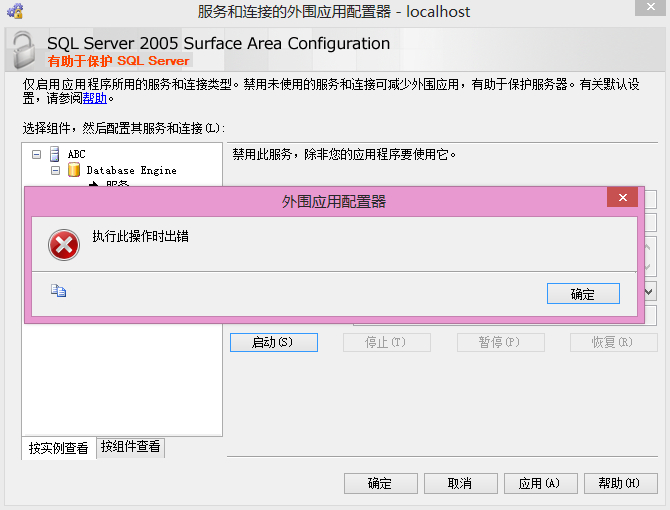Close the 外围应用配置器 error dialog
The height and width of the screenshot is (510, 670).
pos(623,197)
